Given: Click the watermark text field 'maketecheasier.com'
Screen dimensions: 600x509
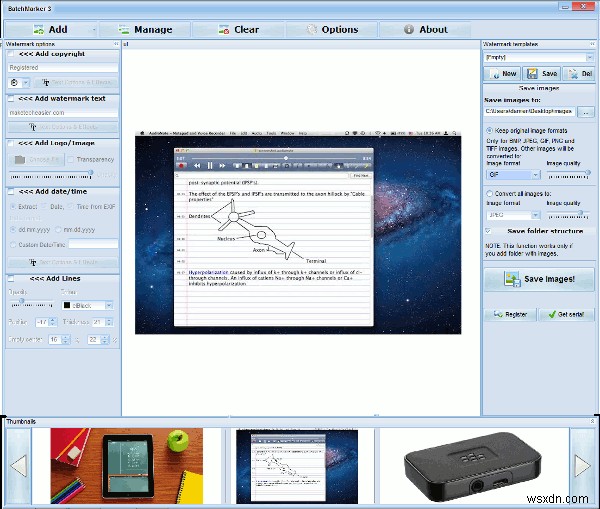Looking at the screenshot, I should click(63, 113).
